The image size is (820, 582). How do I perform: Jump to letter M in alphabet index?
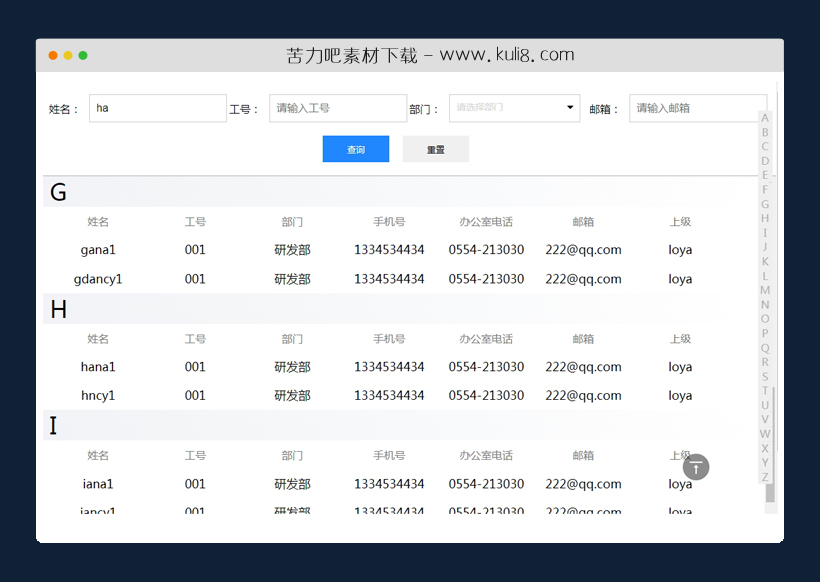(x=764, y=291)
